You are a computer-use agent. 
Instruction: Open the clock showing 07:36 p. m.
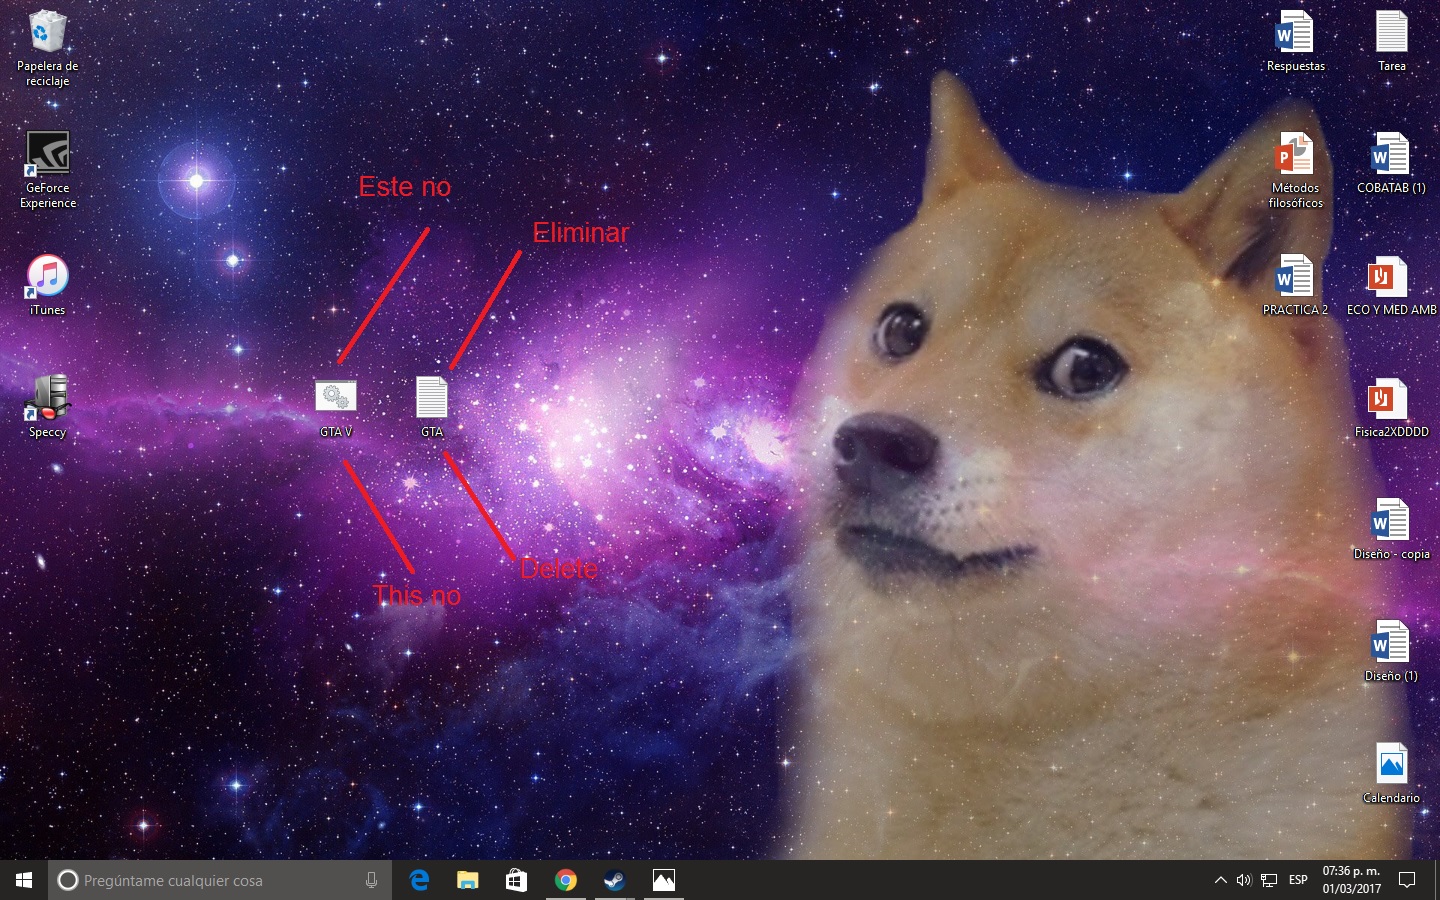tap(1351, 880)
